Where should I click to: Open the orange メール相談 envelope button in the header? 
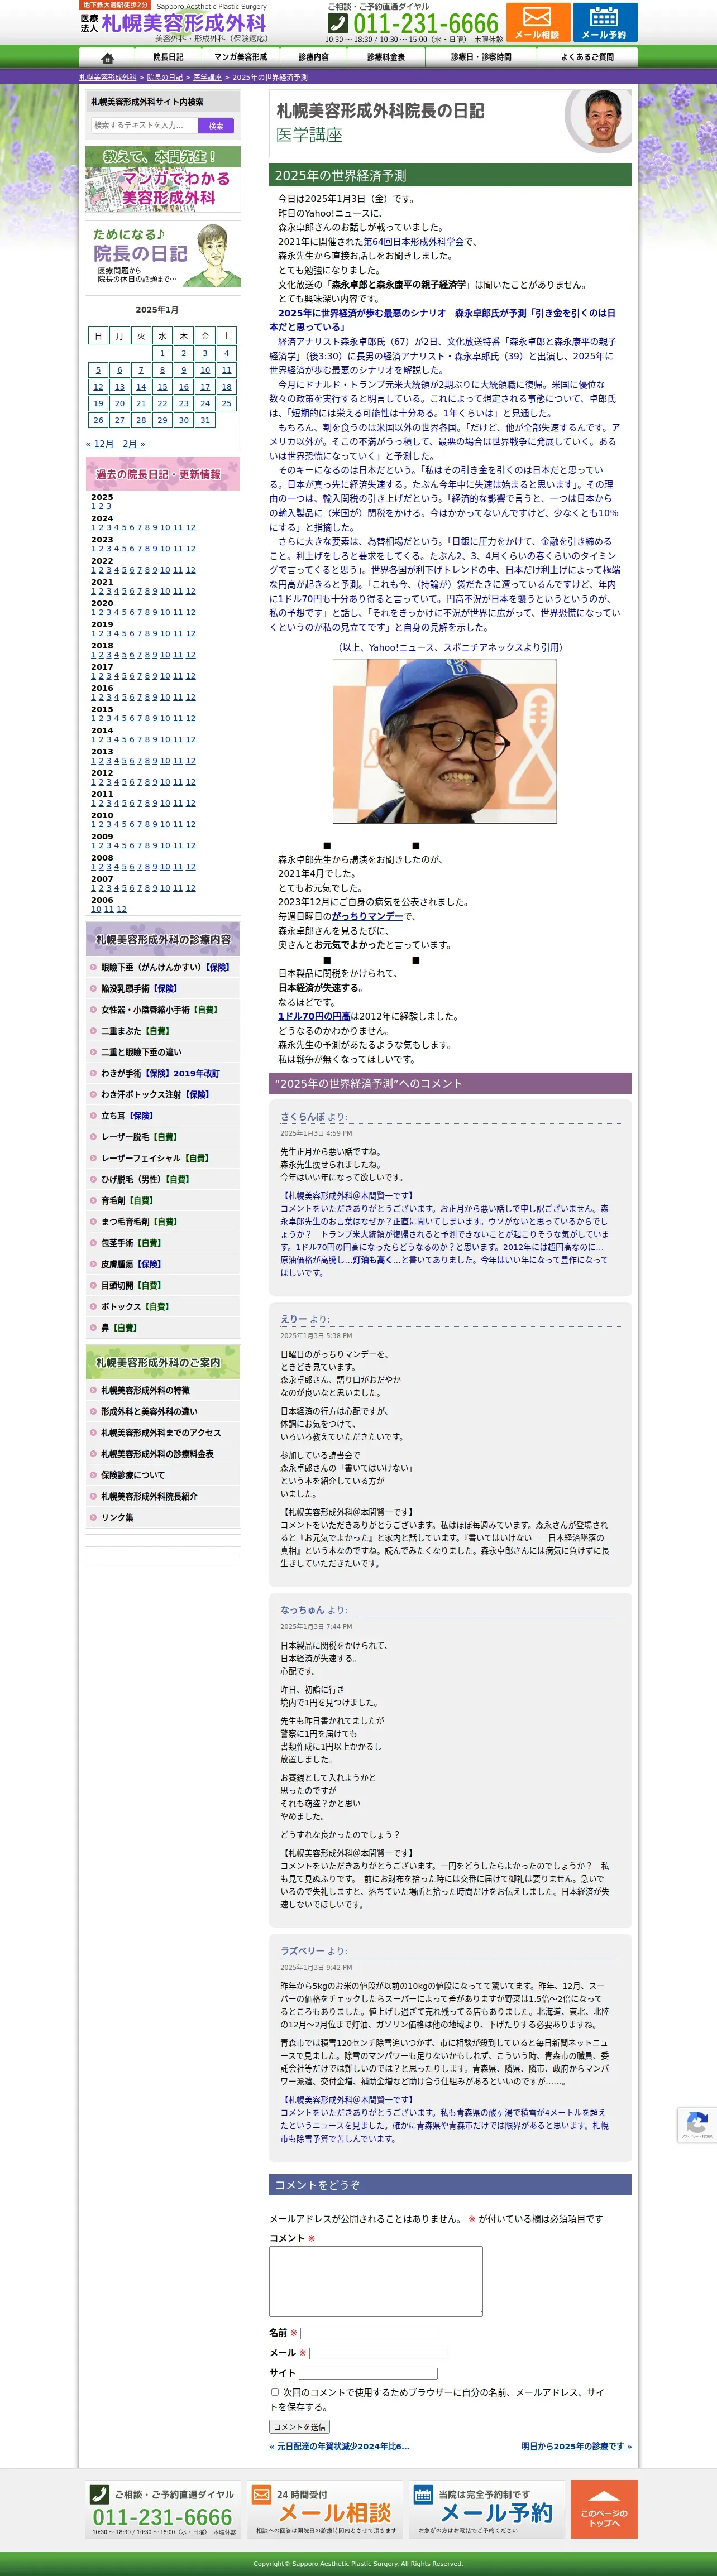(538, 22)
